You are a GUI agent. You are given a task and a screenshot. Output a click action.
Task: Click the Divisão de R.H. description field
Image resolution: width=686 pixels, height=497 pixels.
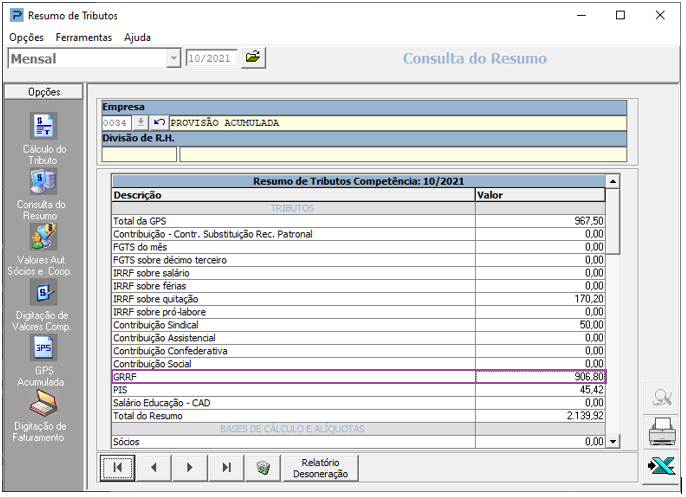pos(403,154)
